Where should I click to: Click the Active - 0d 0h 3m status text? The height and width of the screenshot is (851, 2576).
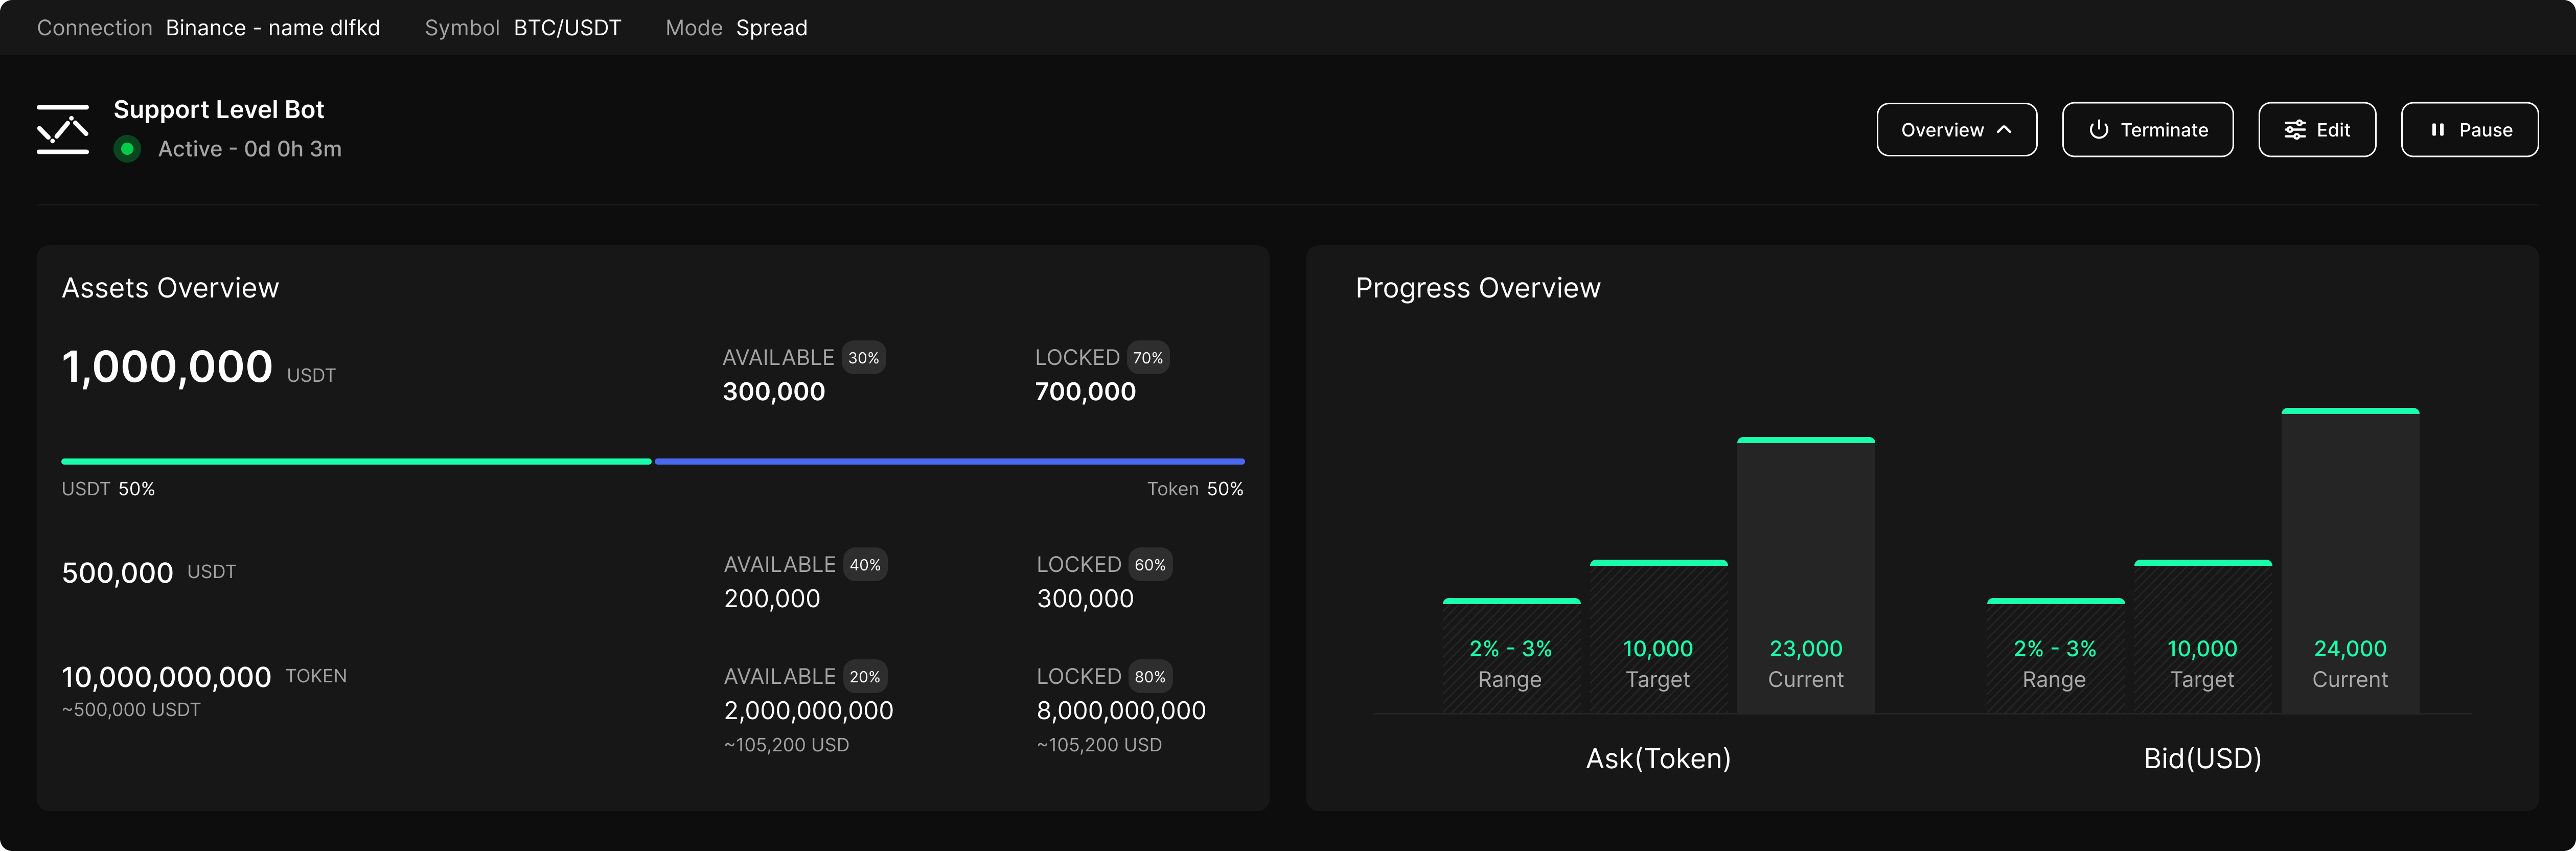(x=250, y=148)
